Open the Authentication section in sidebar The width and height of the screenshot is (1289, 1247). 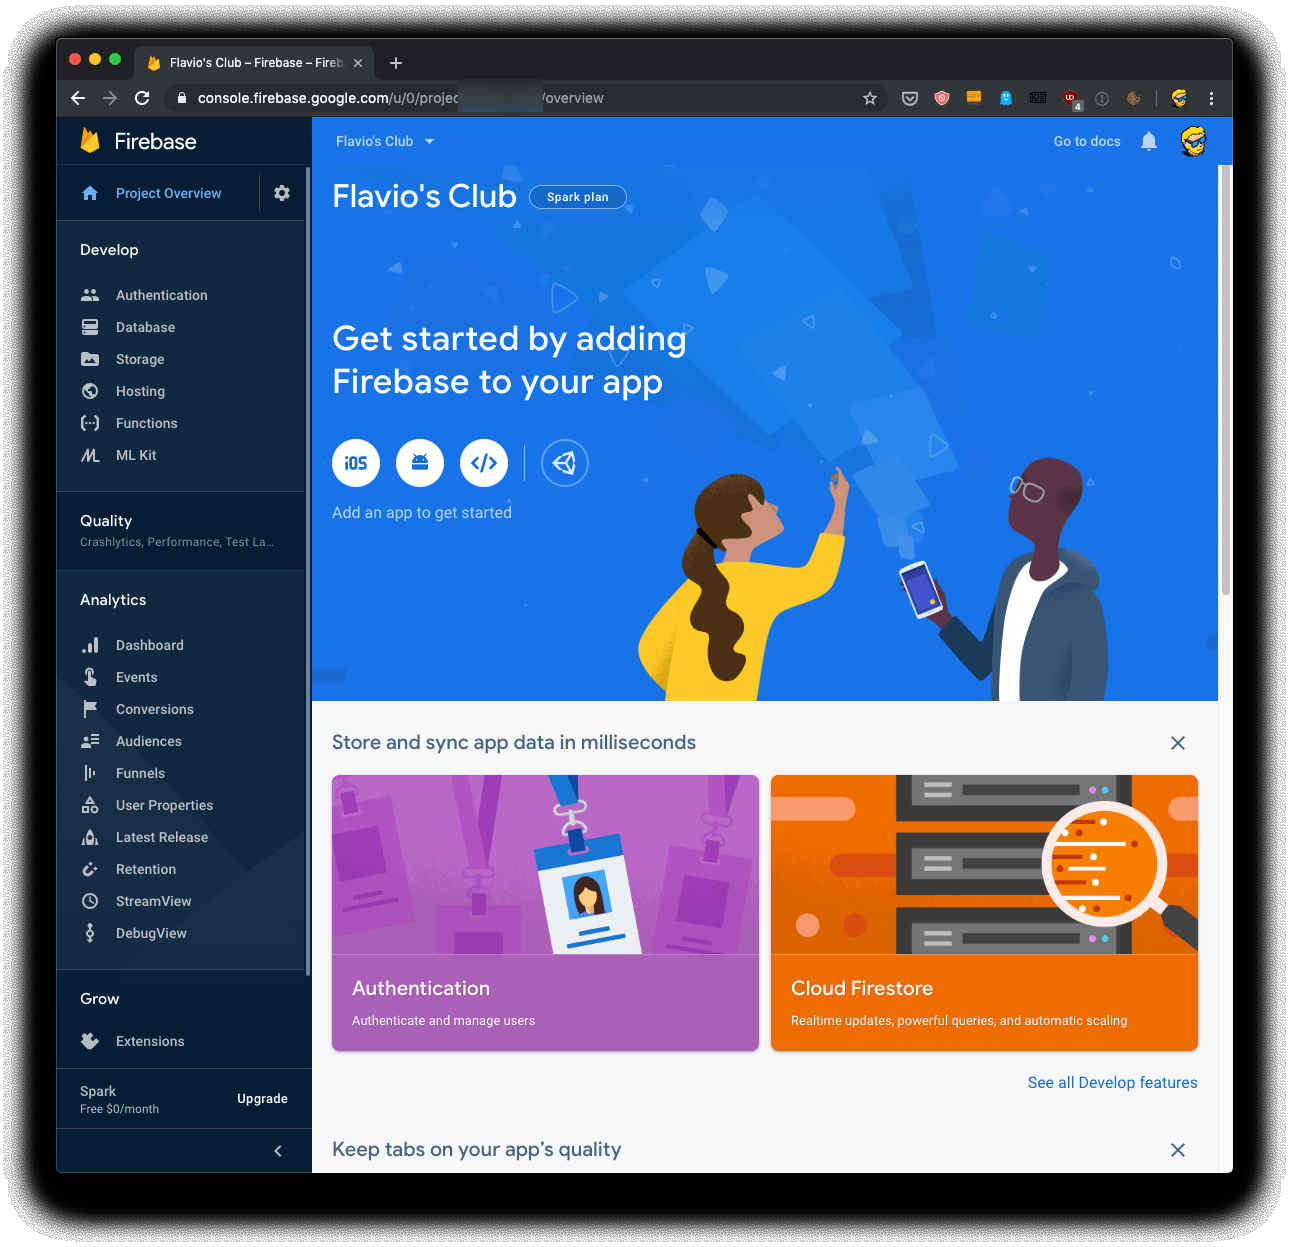161,295
